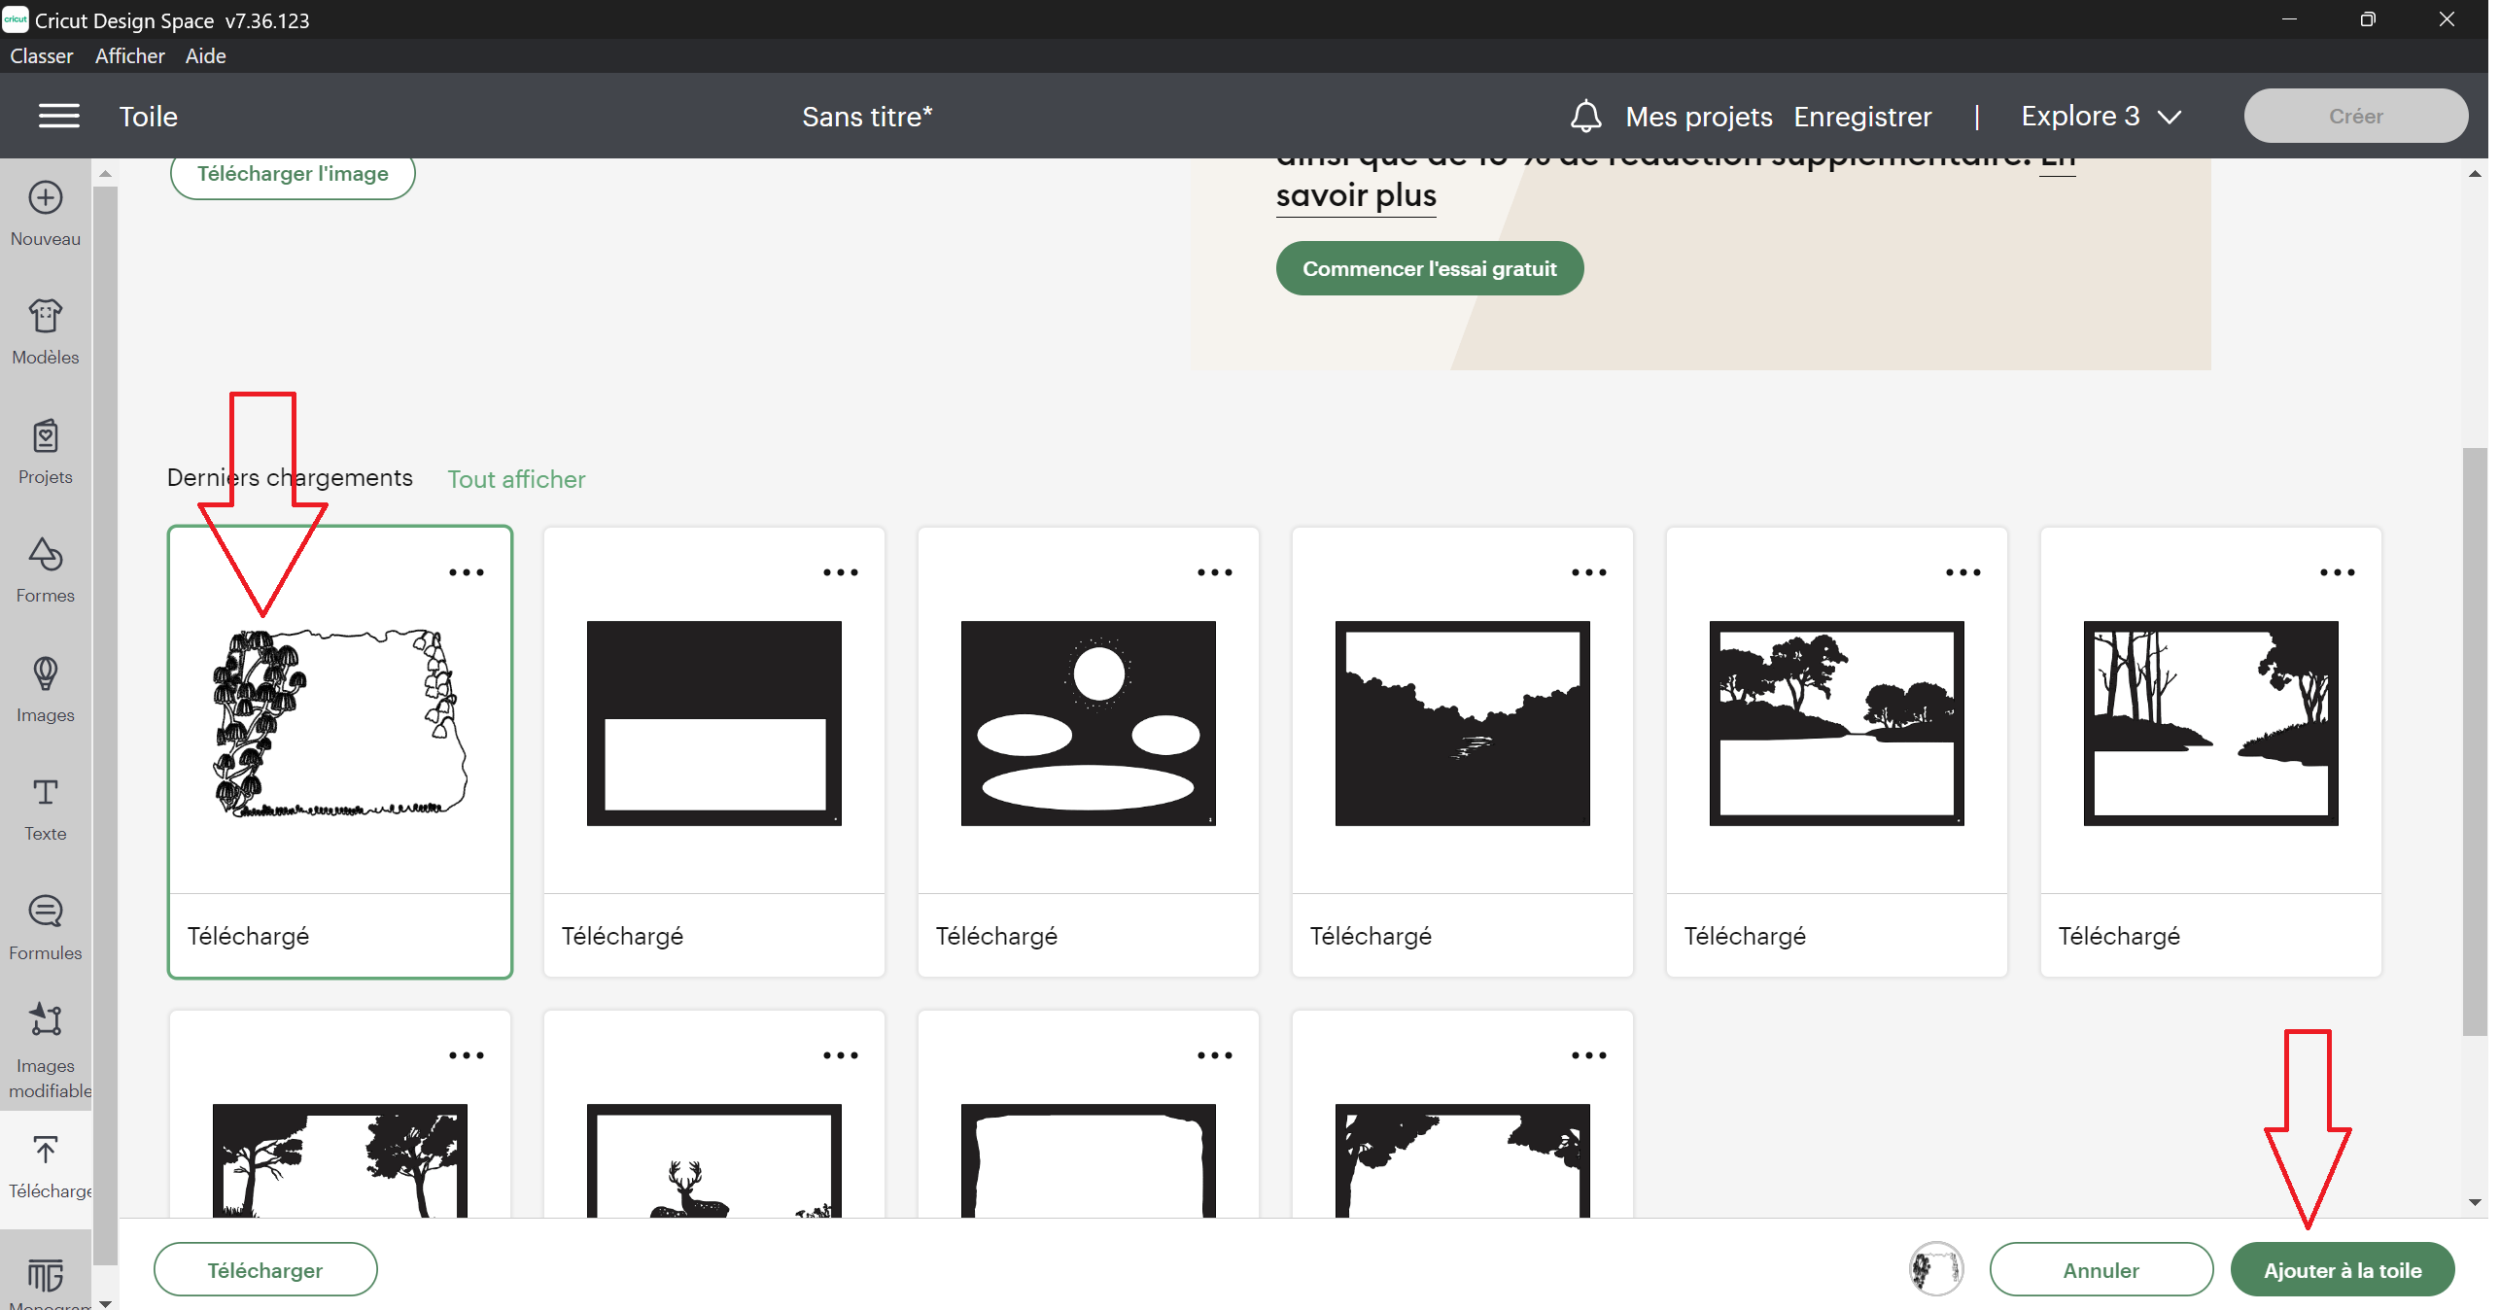Open options for the sun and ovals upload
Viewport: 2500px width, 1310px height.
coord(1214,572)
